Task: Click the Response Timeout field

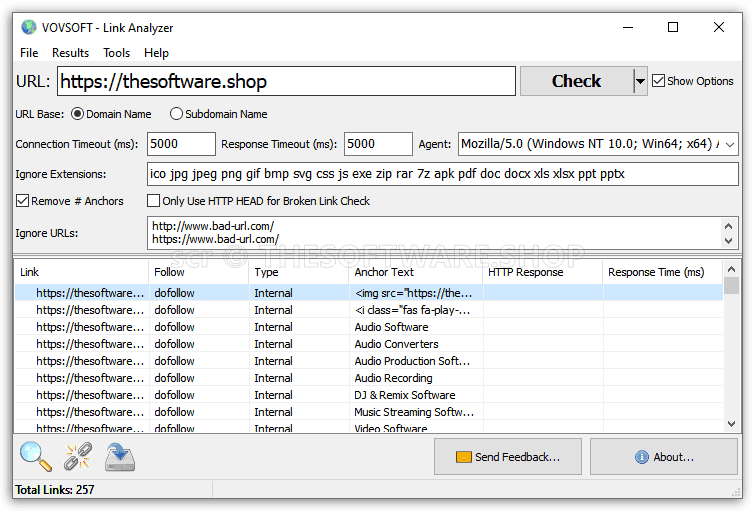Action: click(378, 144)
